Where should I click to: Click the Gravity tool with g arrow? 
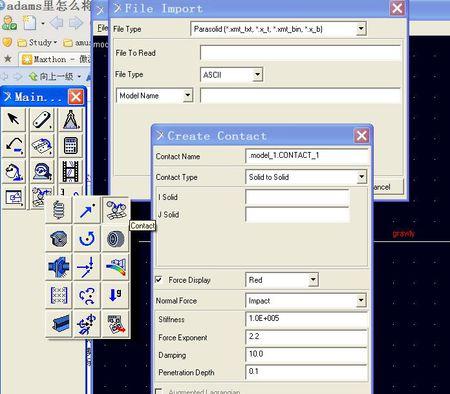coord(115,295)
